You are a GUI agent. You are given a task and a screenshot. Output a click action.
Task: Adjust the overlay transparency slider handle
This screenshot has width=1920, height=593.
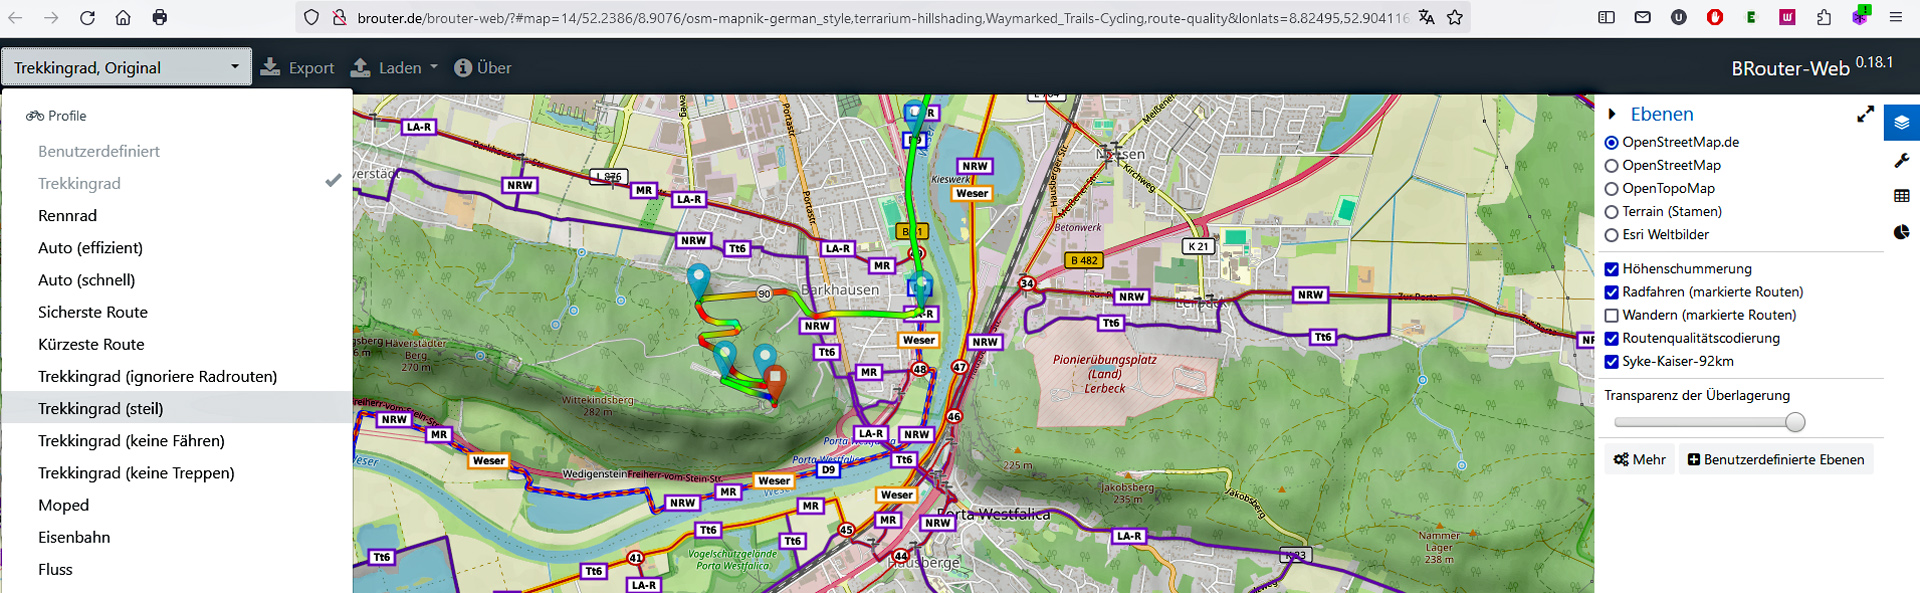point(1795,422)
